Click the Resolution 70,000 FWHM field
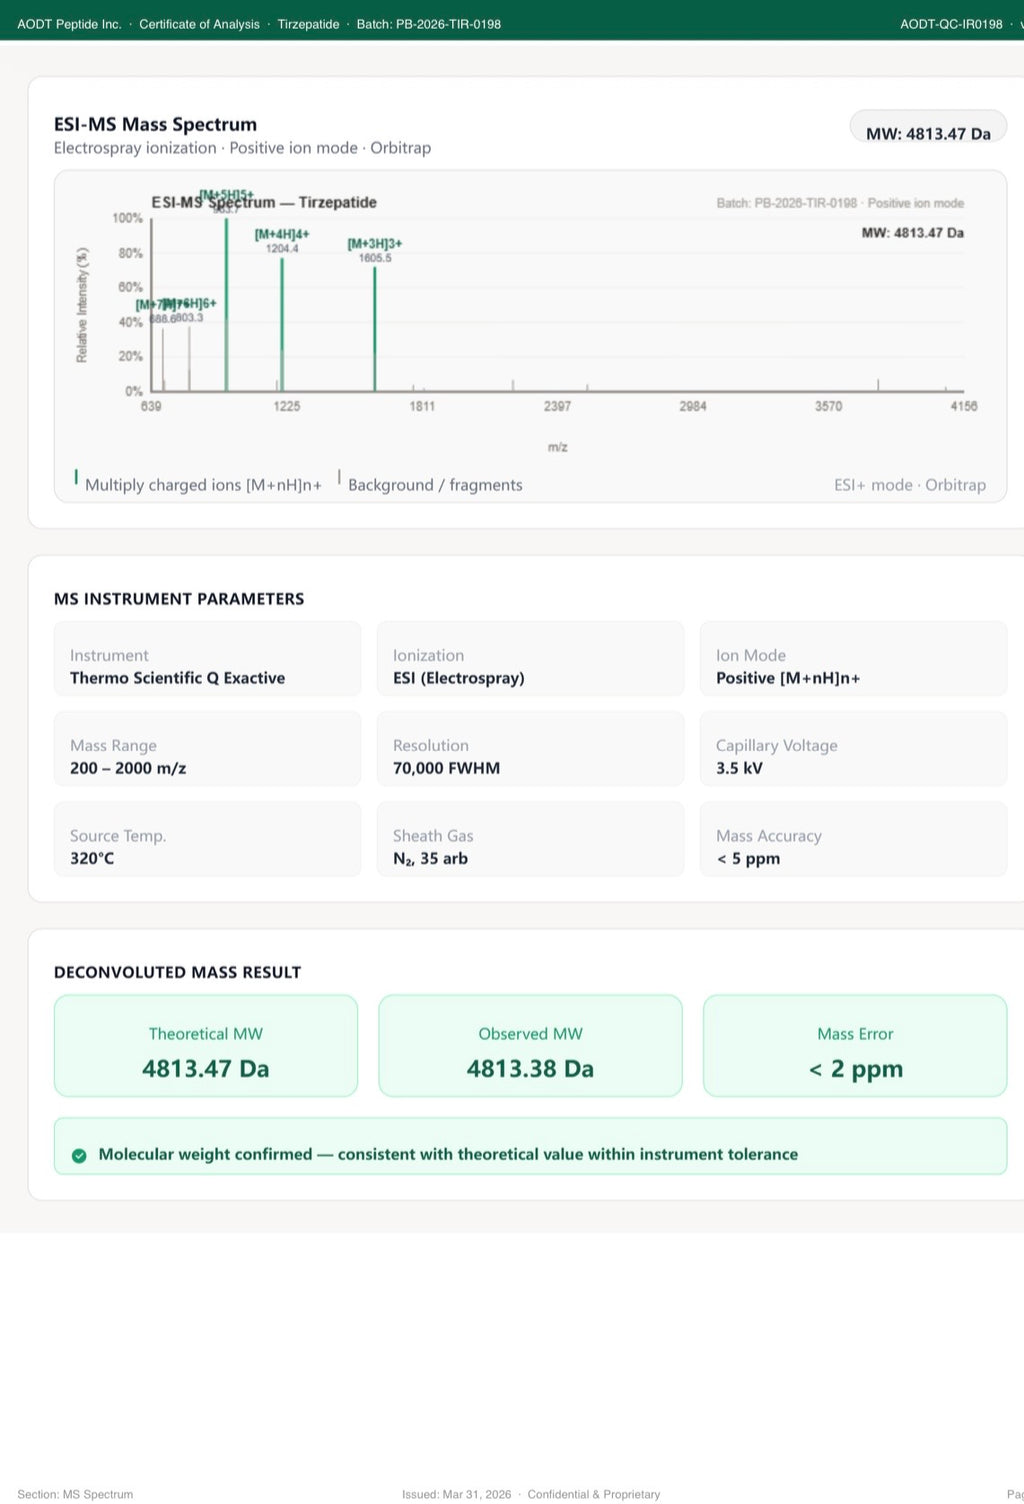 (530, 748)
